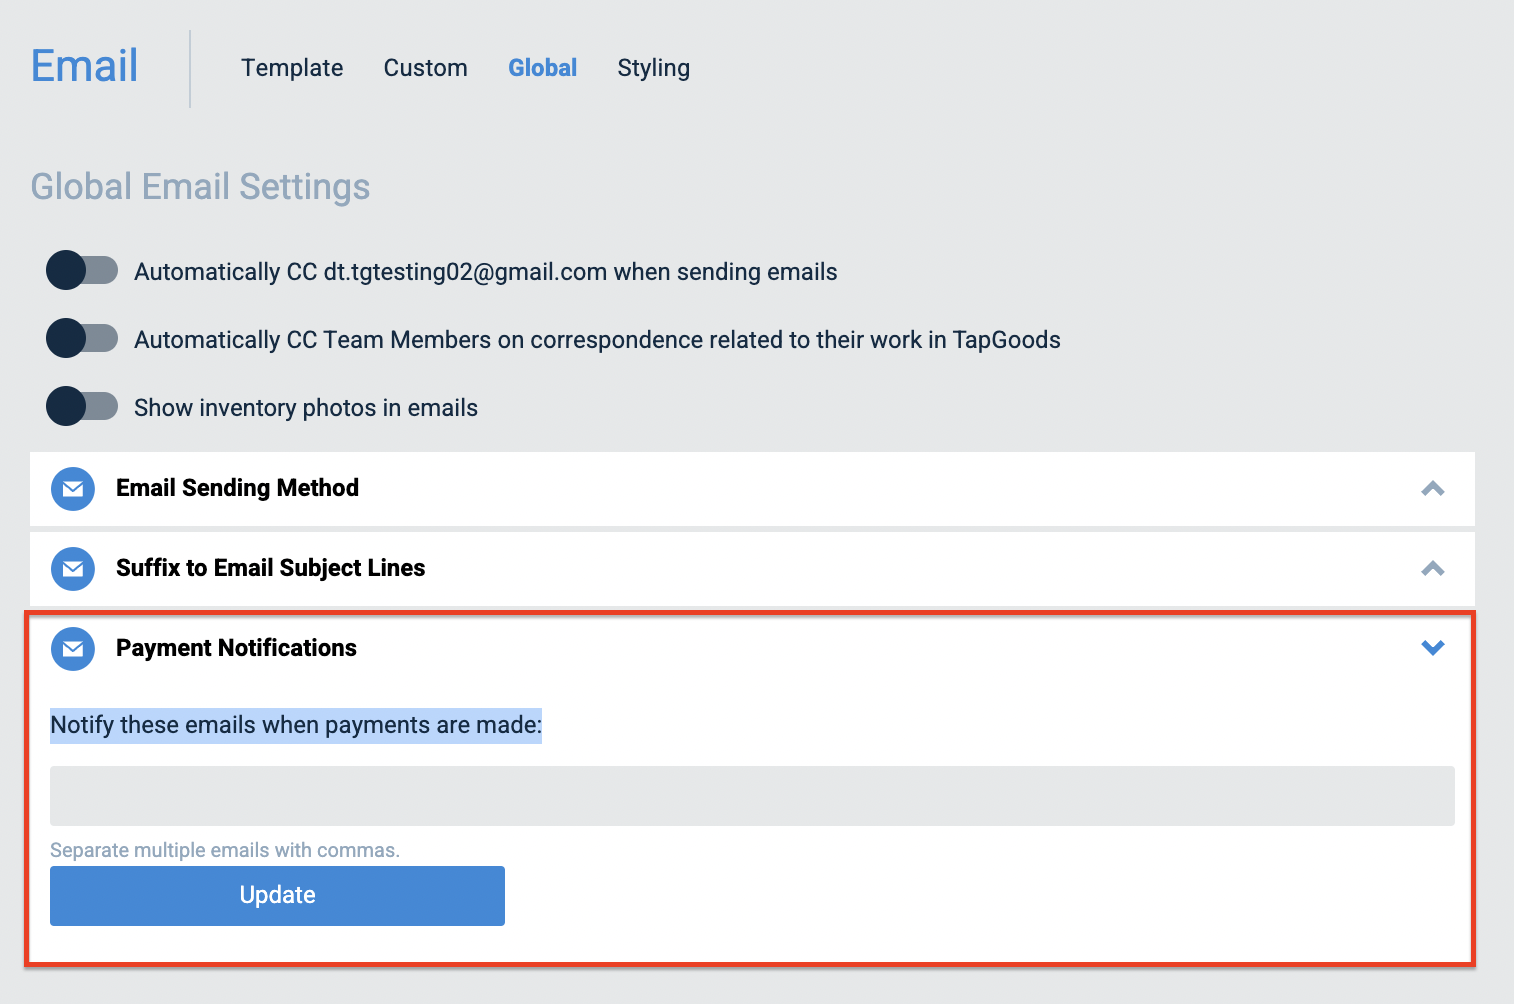
Task: Enable automatic CC for Team Members
Action: click(82, 338)
